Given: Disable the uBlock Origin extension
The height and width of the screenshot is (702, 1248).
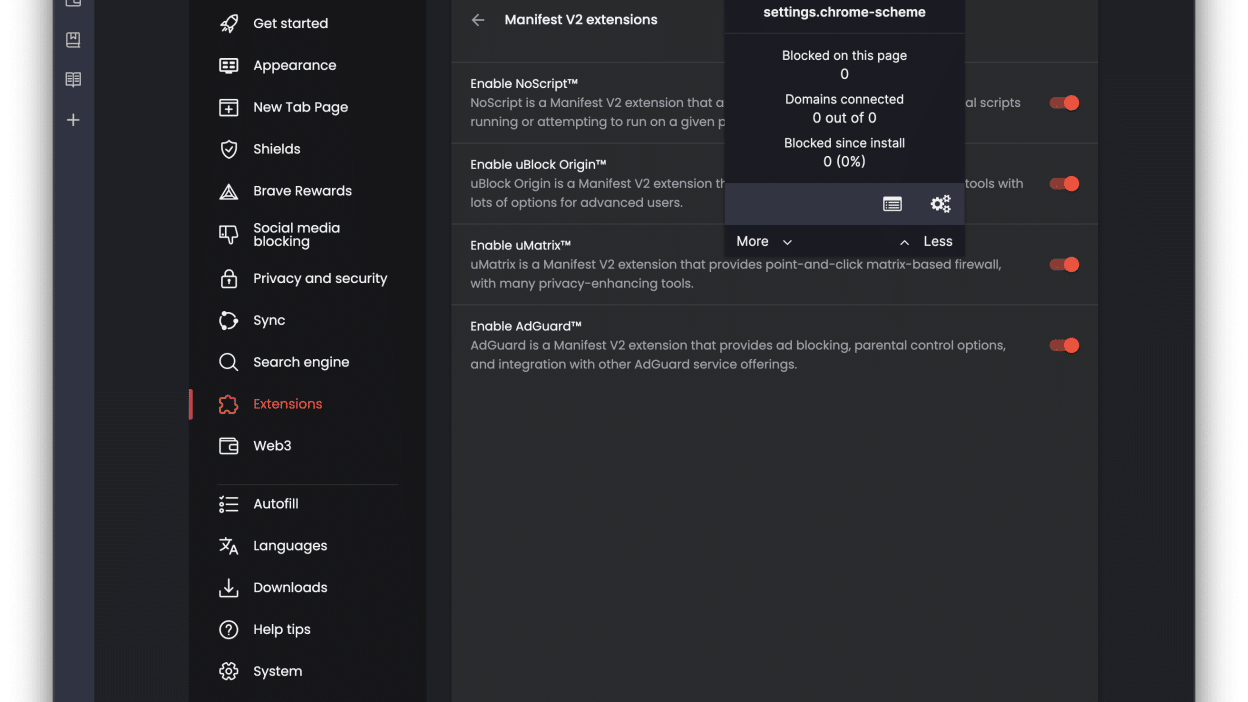Looking at the screenshot, I should [x=1063, y=183].
